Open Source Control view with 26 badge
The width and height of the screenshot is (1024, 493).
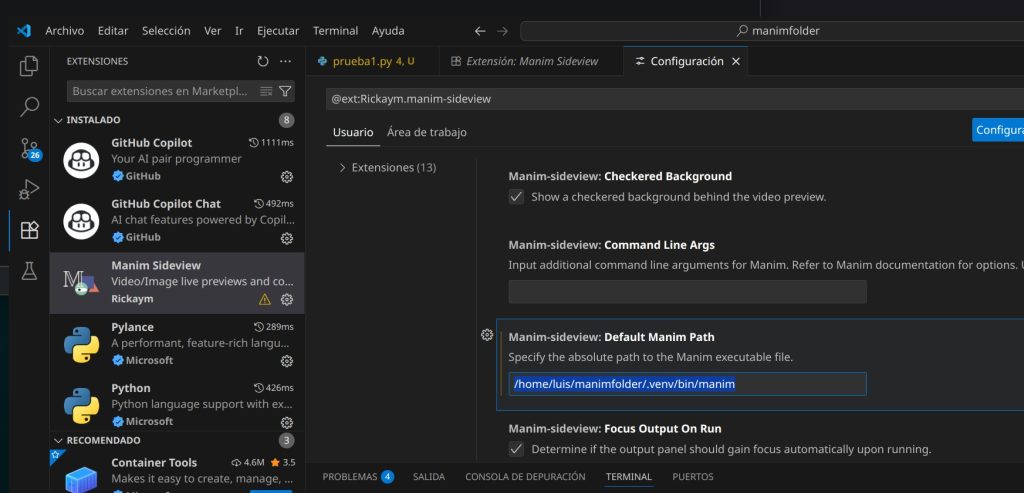pos(29,149)
